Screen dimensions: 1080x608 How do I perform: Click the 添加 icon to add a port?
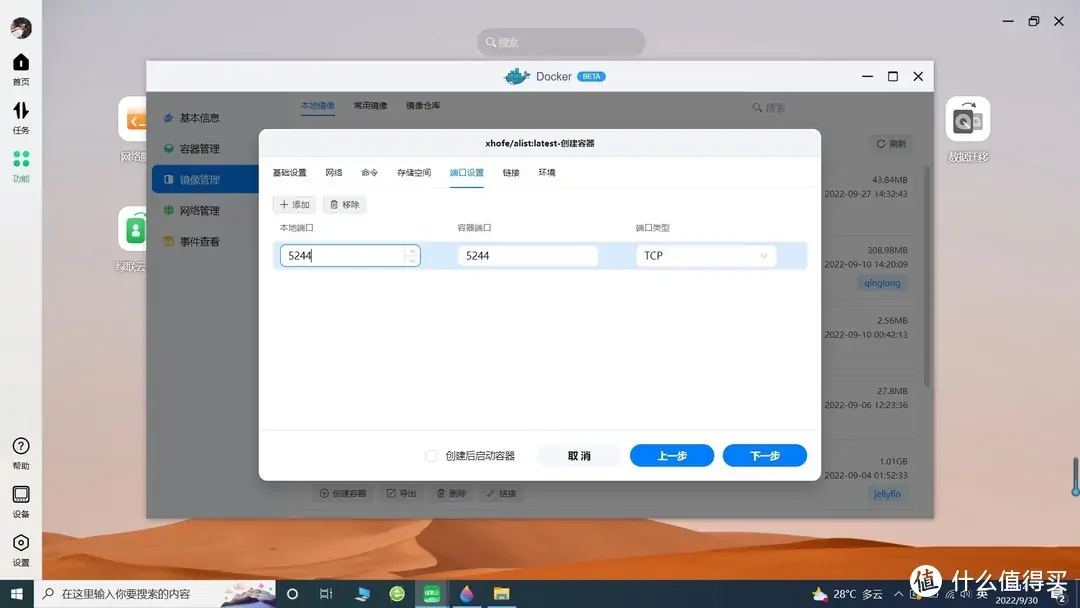(294, 204)
